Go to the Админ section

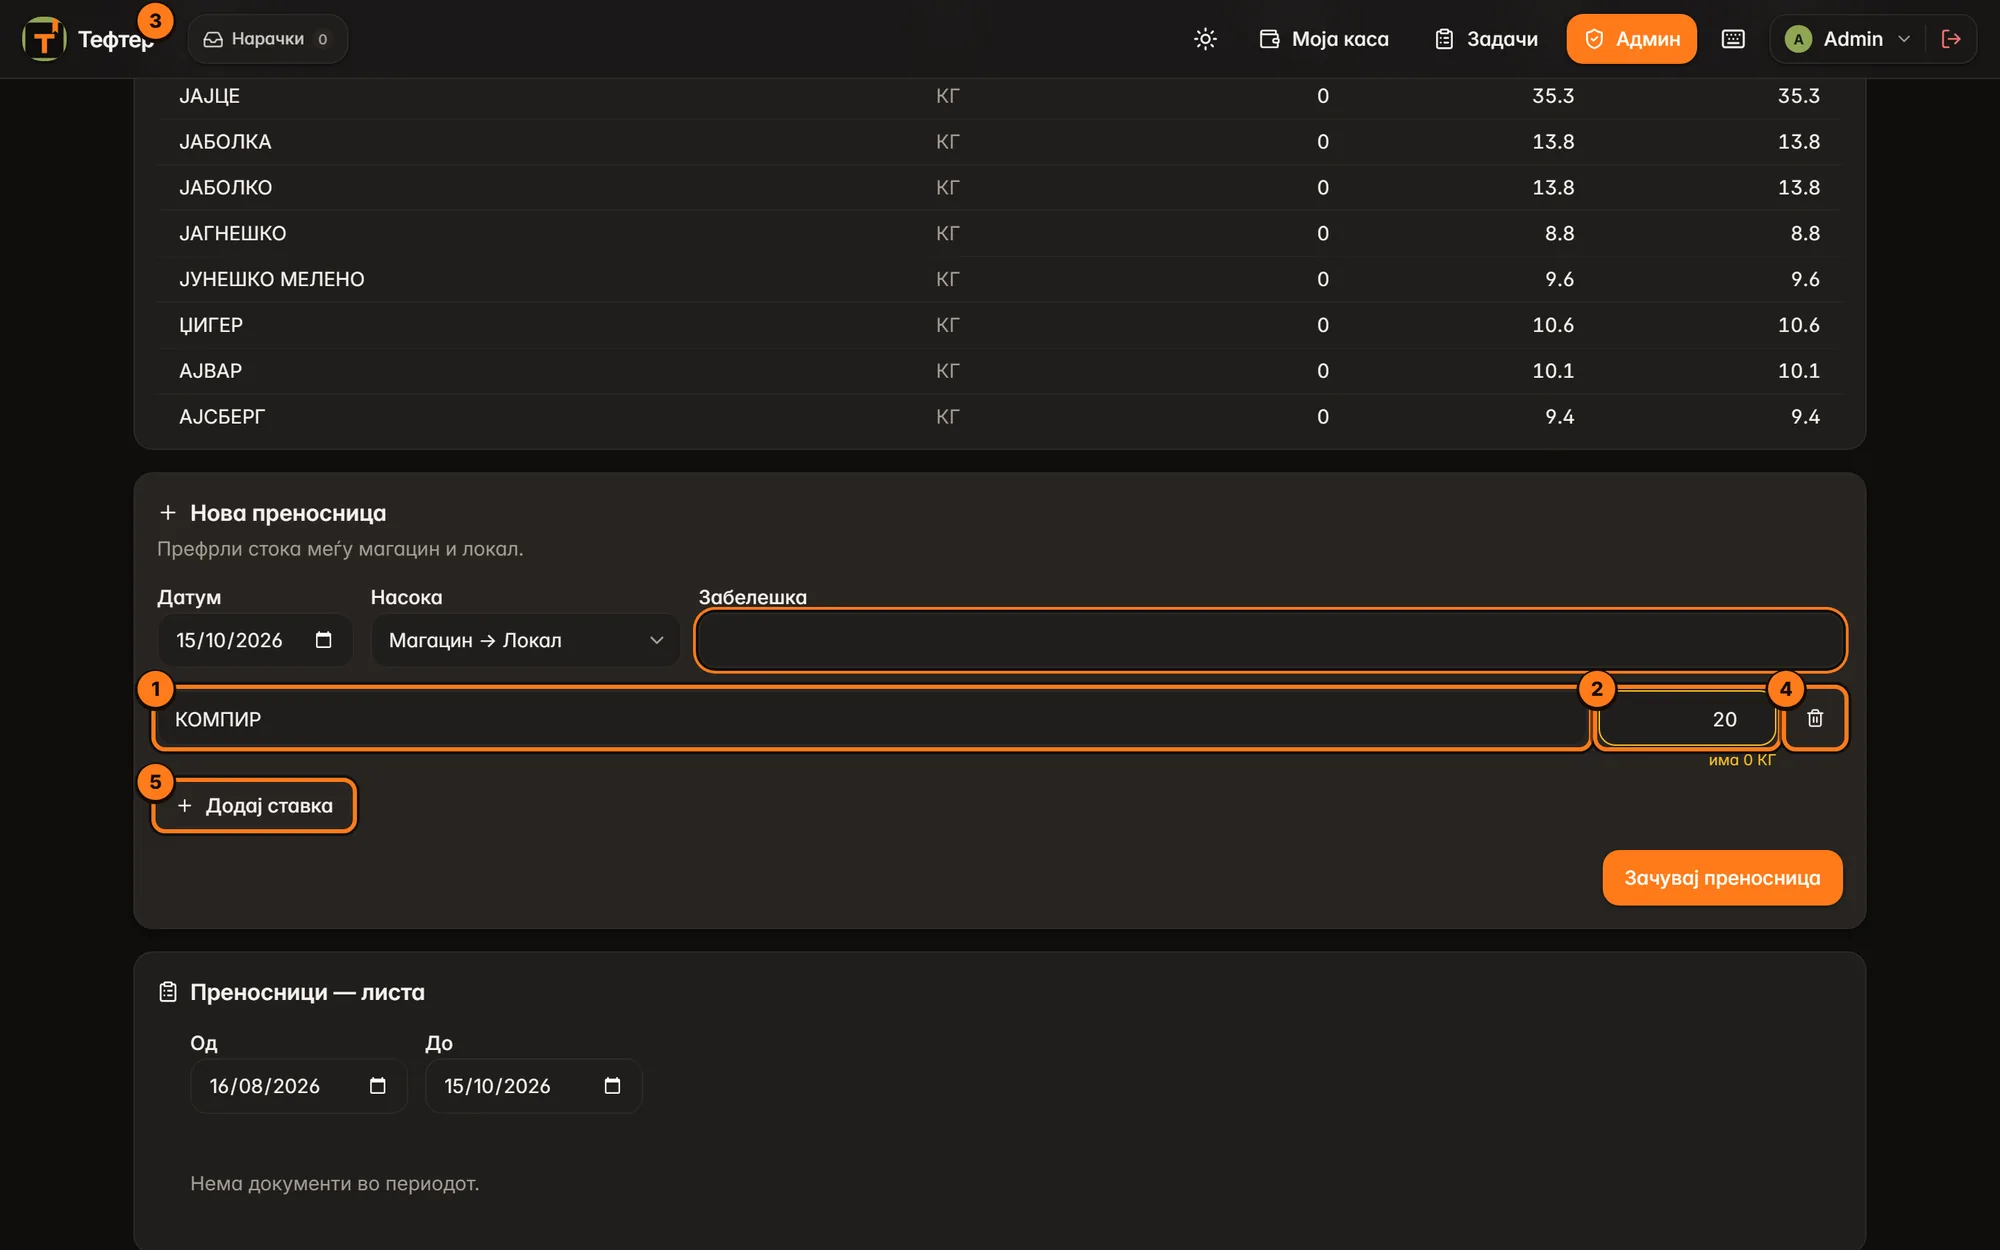(x=1631, y=39)
